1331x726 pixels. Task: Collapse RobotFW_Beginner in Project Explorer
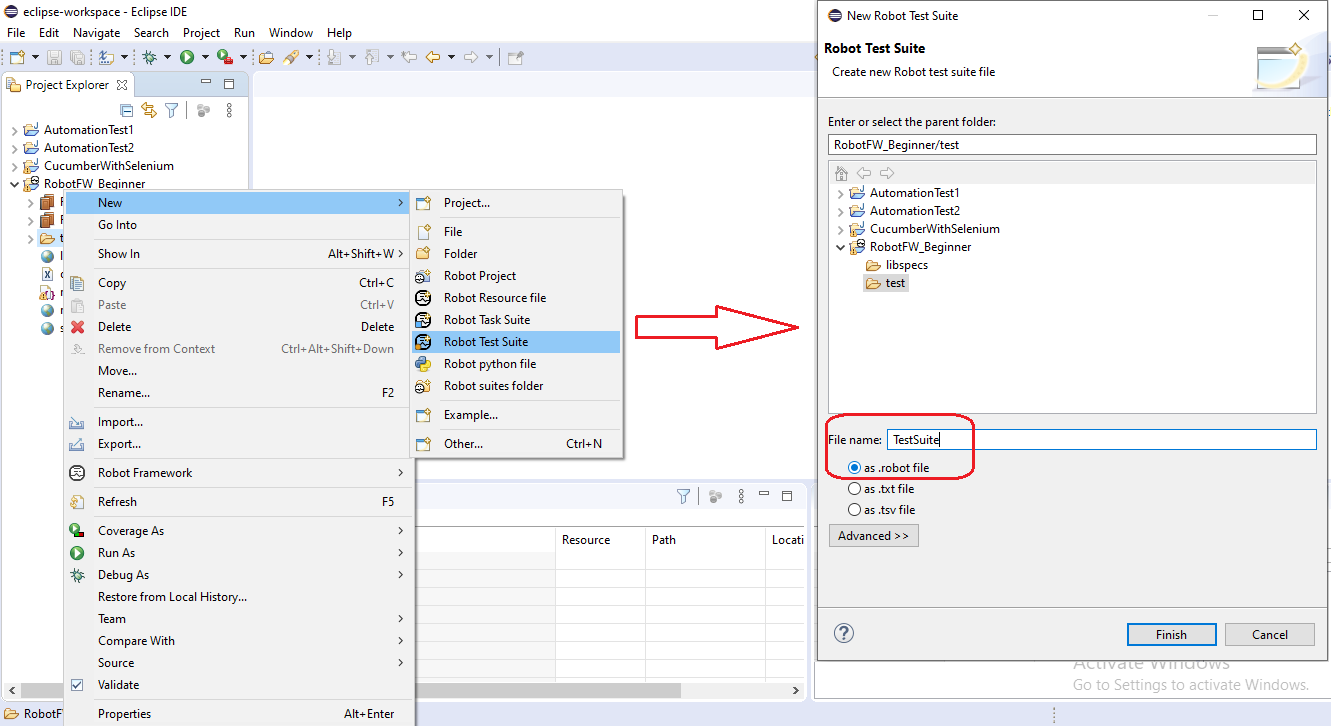[x=14, y=184]
